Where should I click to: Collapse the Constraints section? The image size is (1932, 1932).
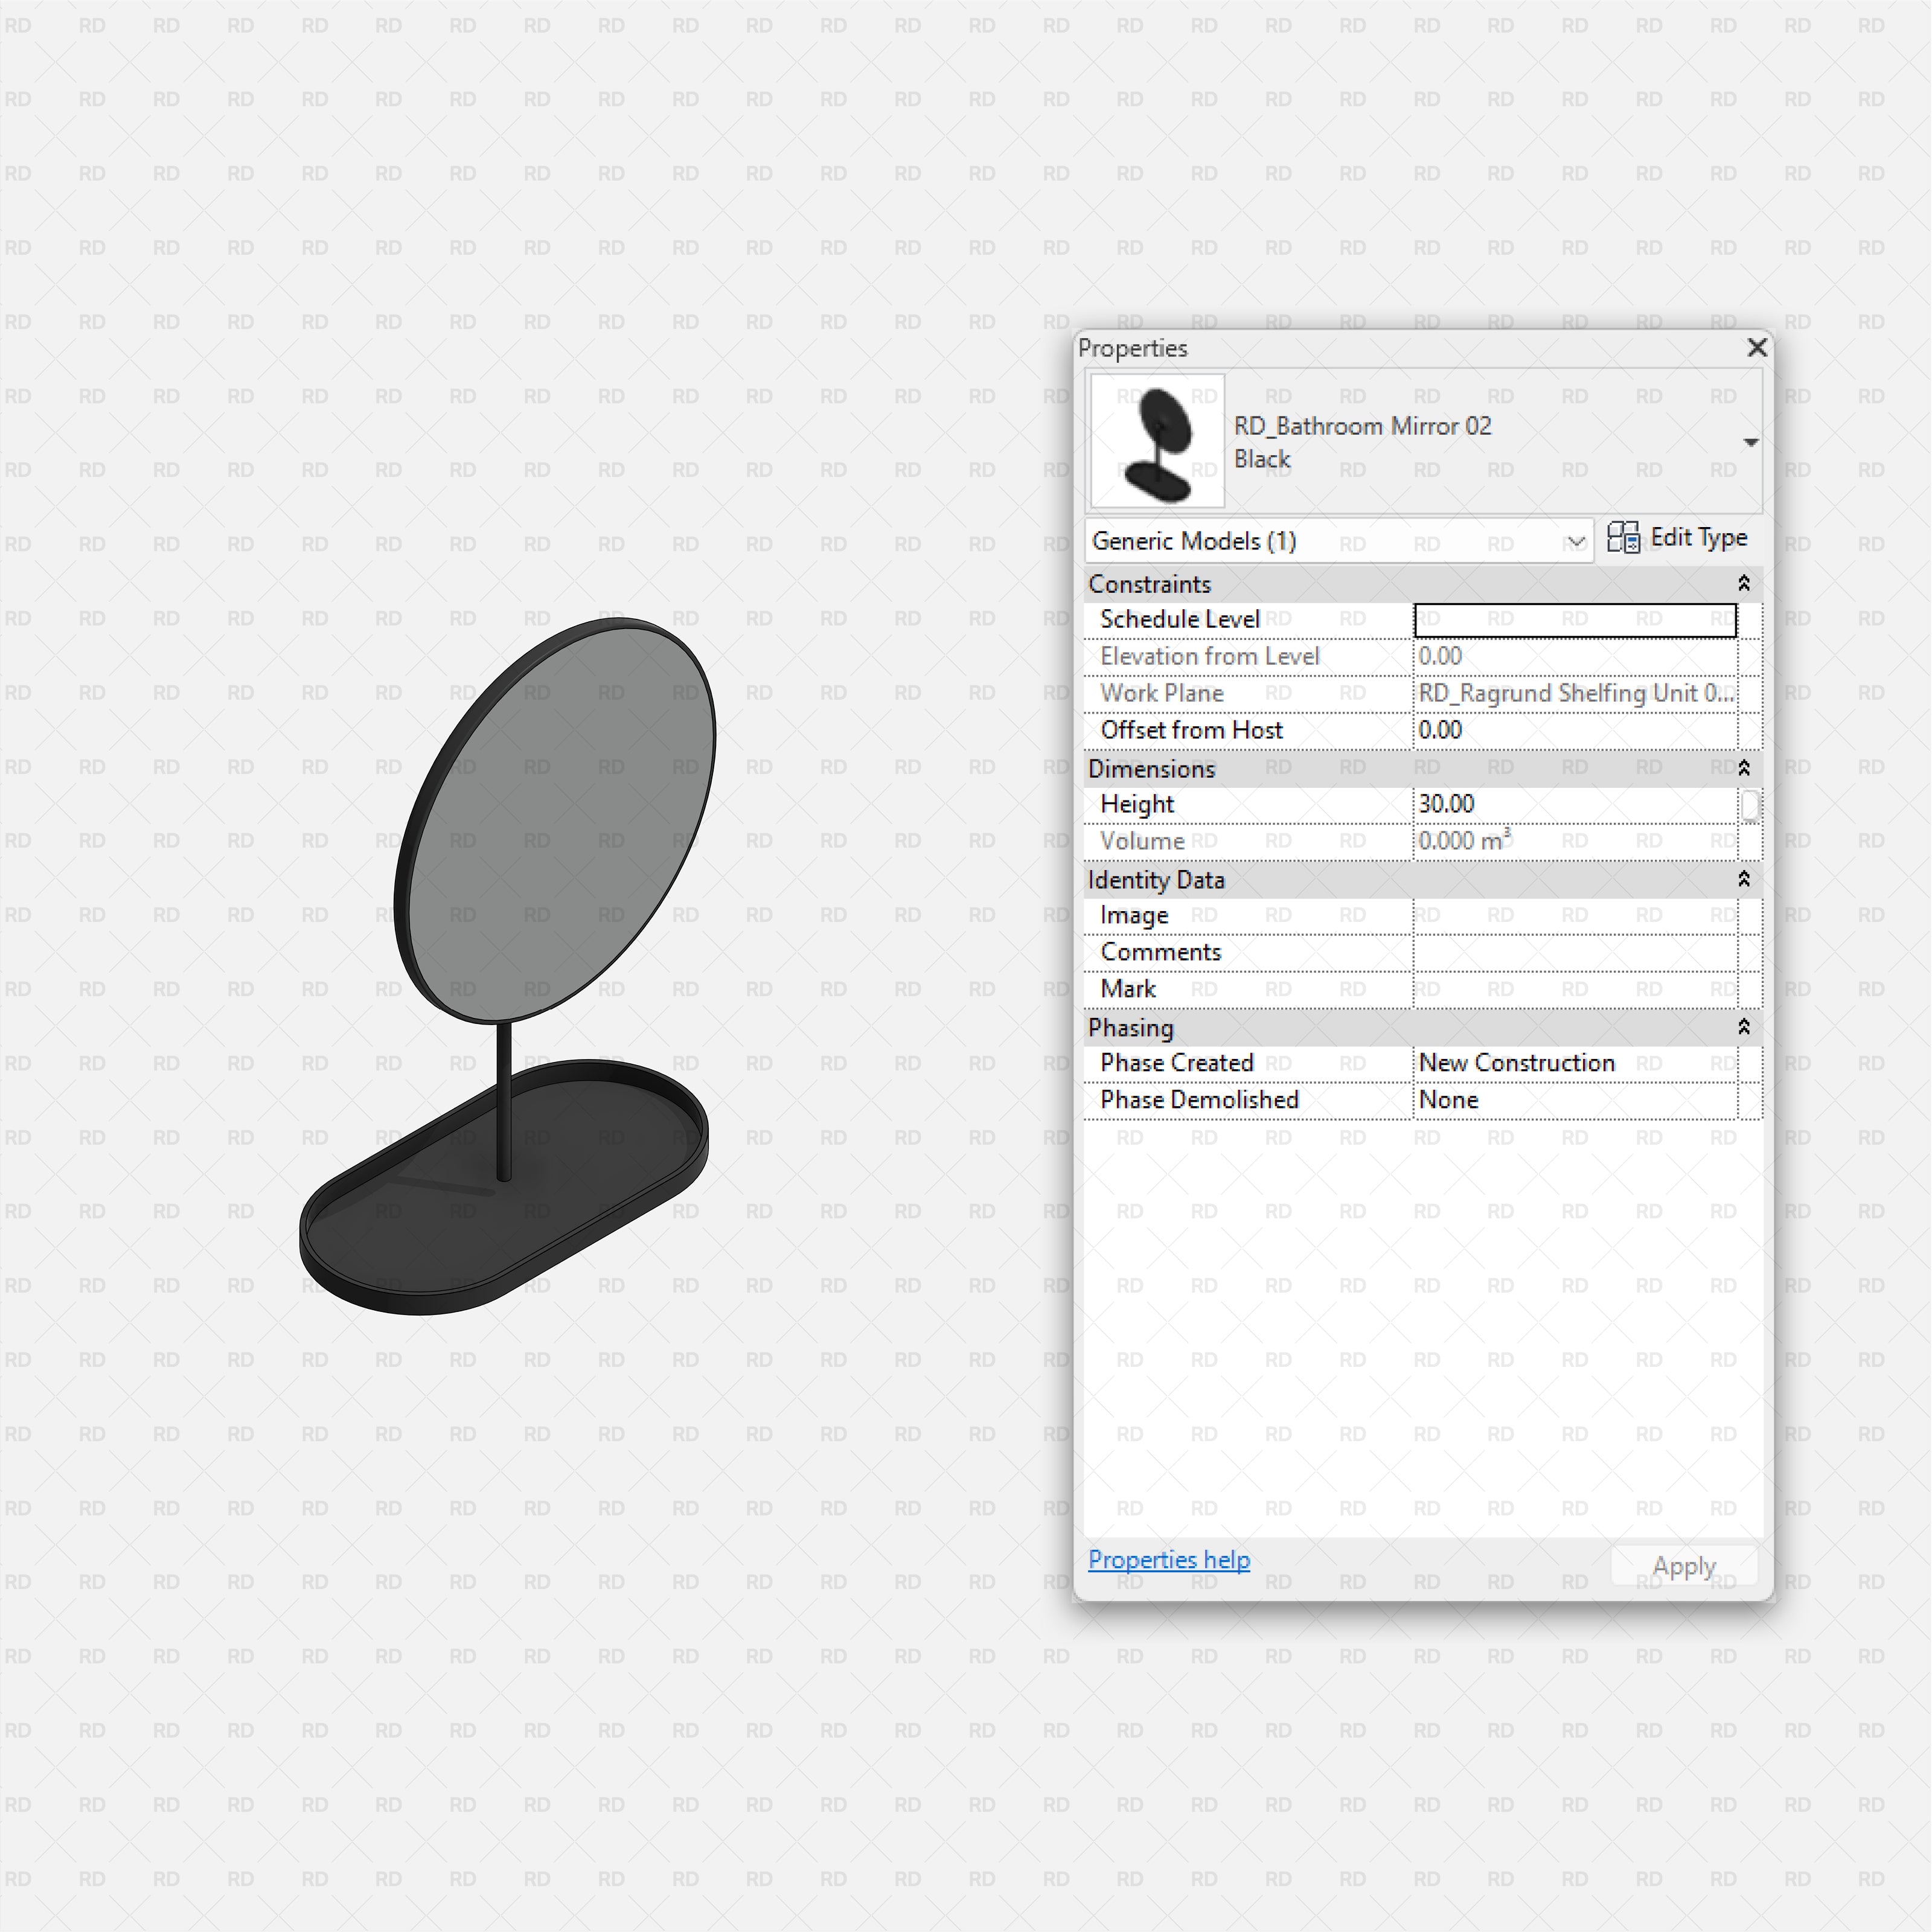[x=1743, y=584]
